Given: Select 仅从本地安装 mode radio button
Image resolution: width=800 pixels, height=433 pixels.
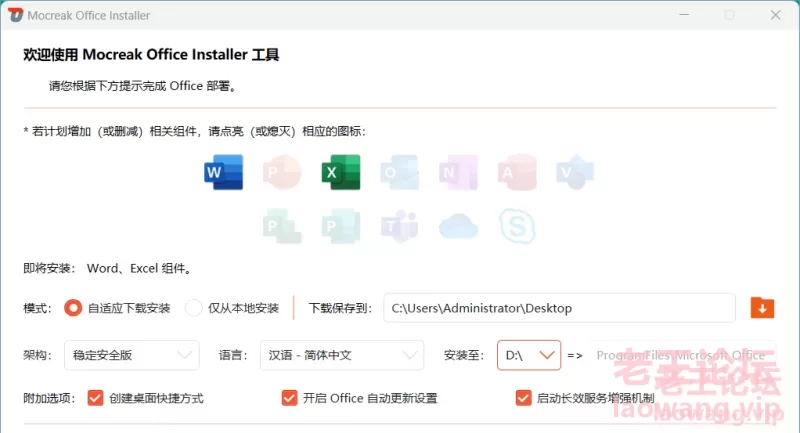Looking at the screenshot, I should pos(193,308).
